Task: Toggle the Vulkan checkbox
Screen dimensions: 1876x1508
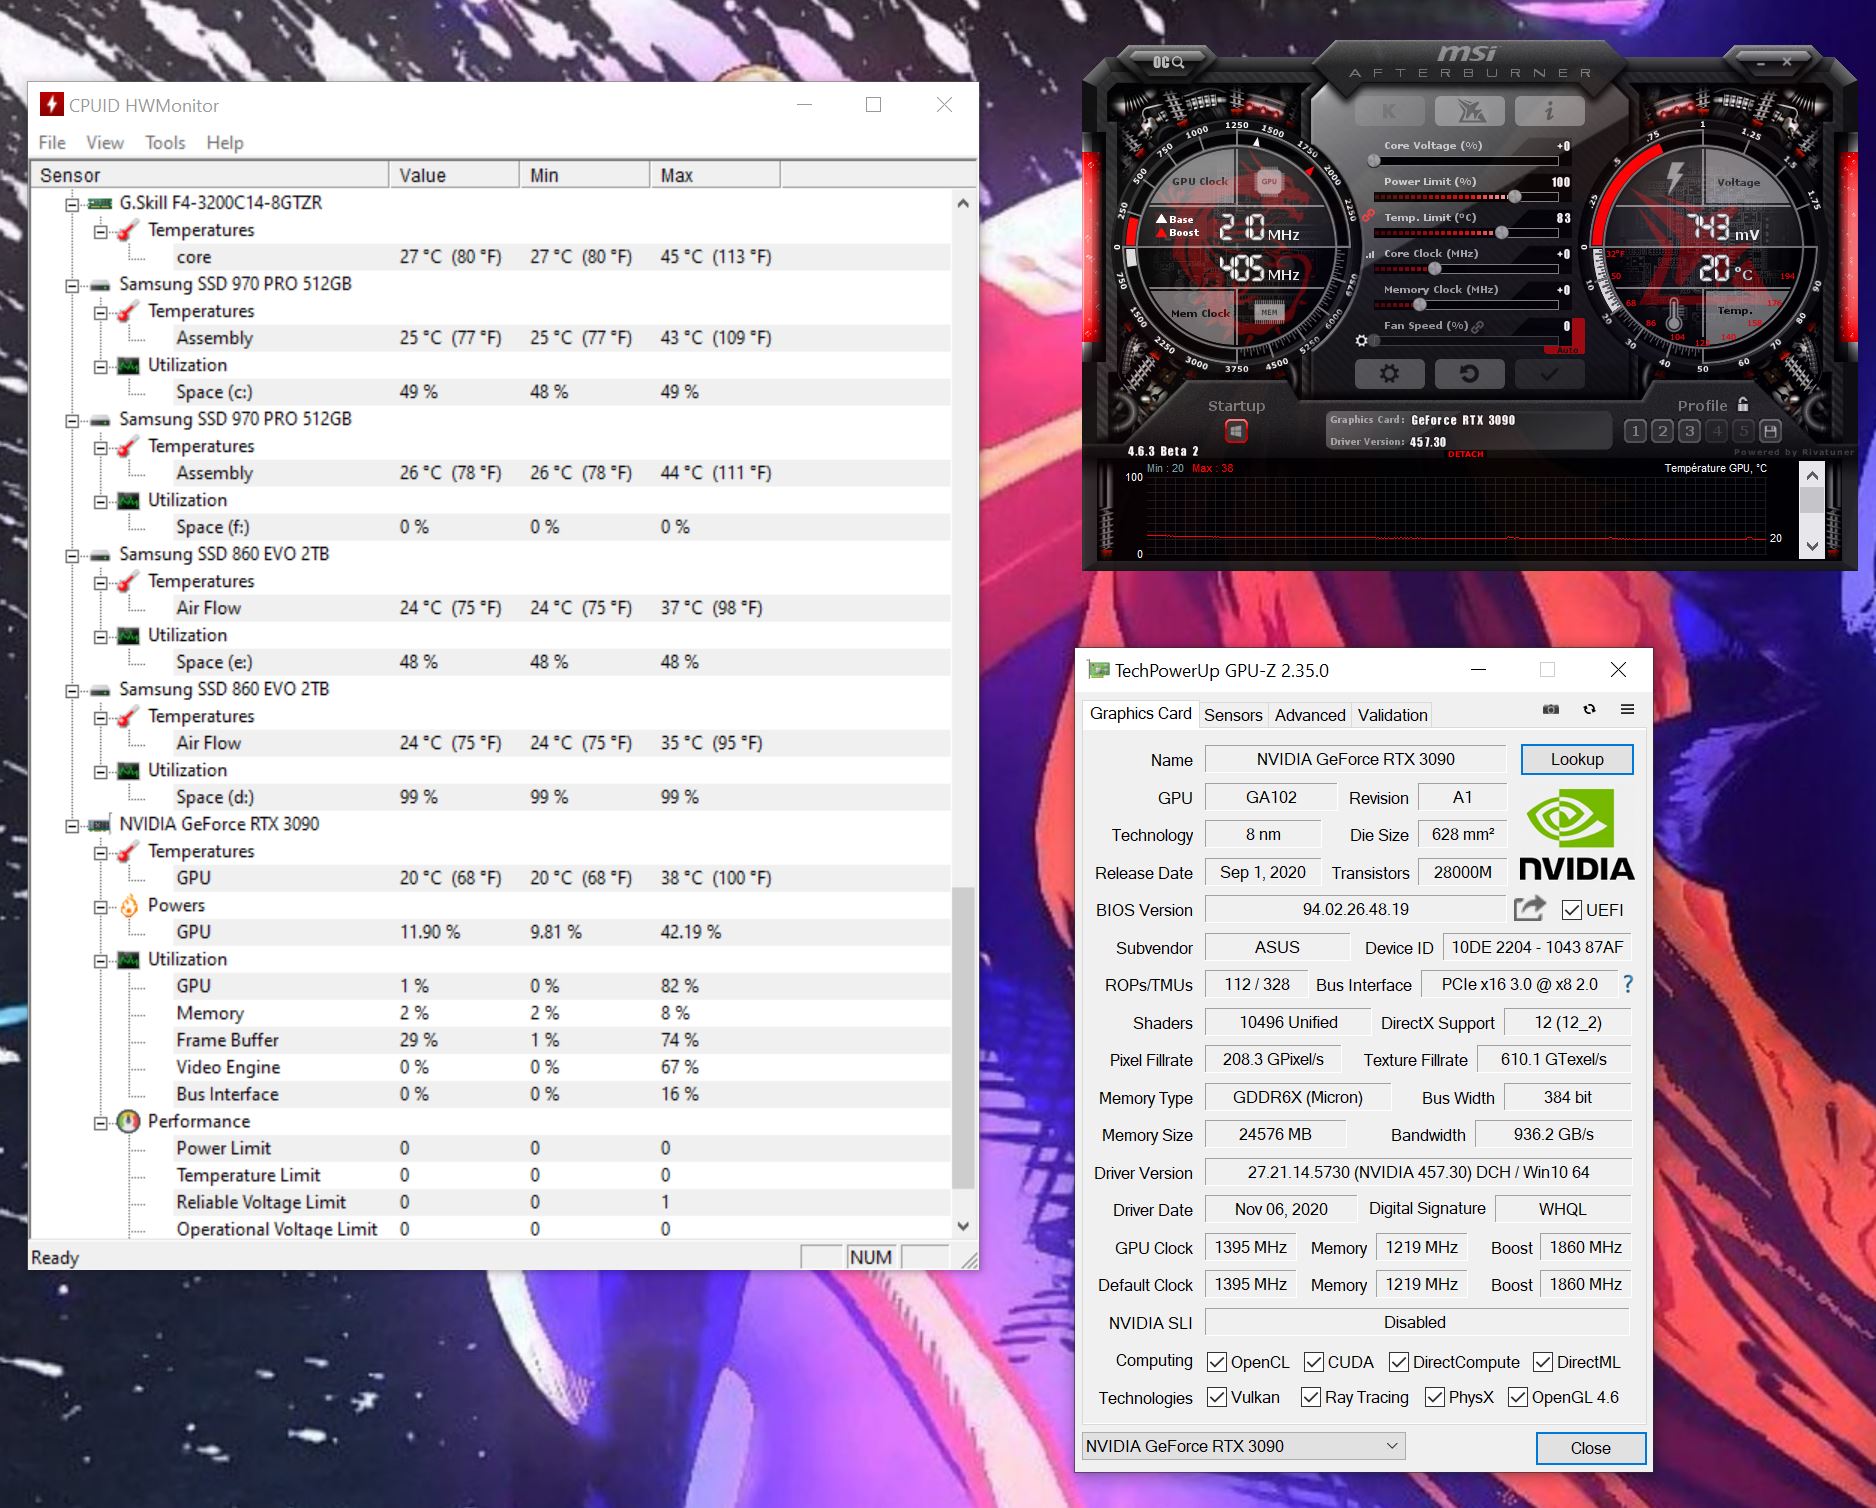Action: coord(1217,1397)
